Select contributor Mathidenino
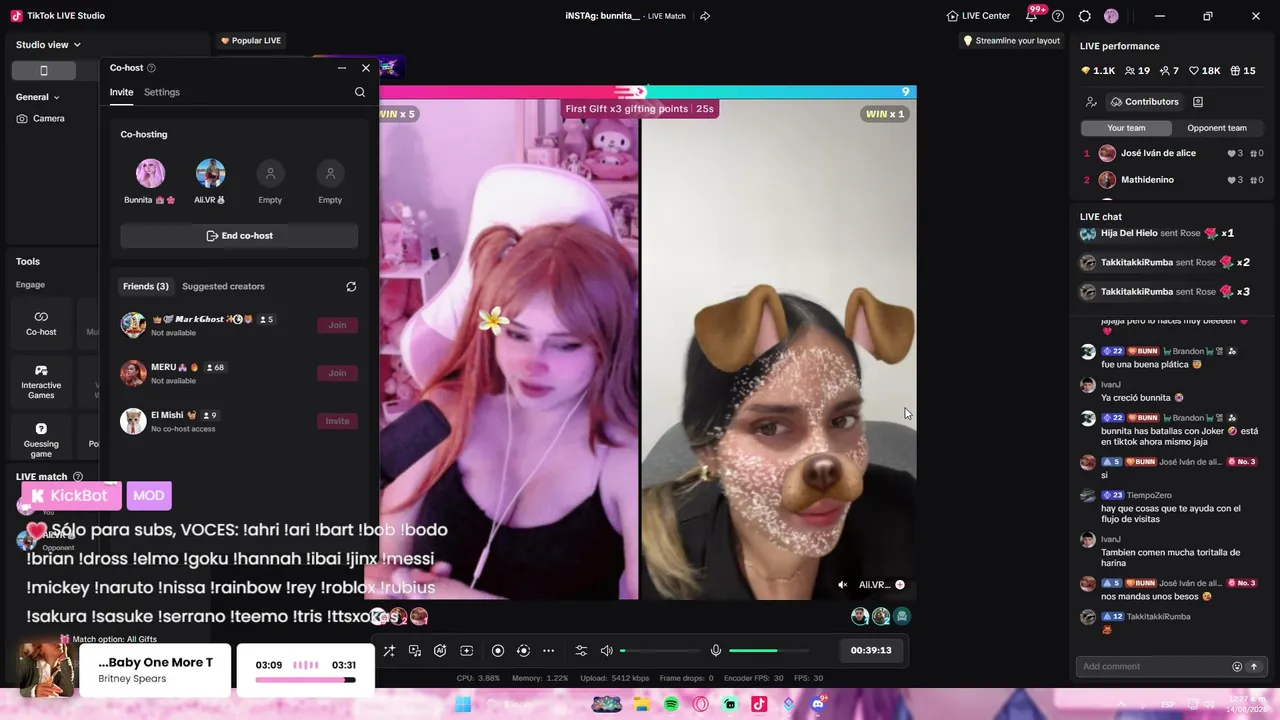Viewport: 1280px width, 720px height. [x=1174, y=180]
